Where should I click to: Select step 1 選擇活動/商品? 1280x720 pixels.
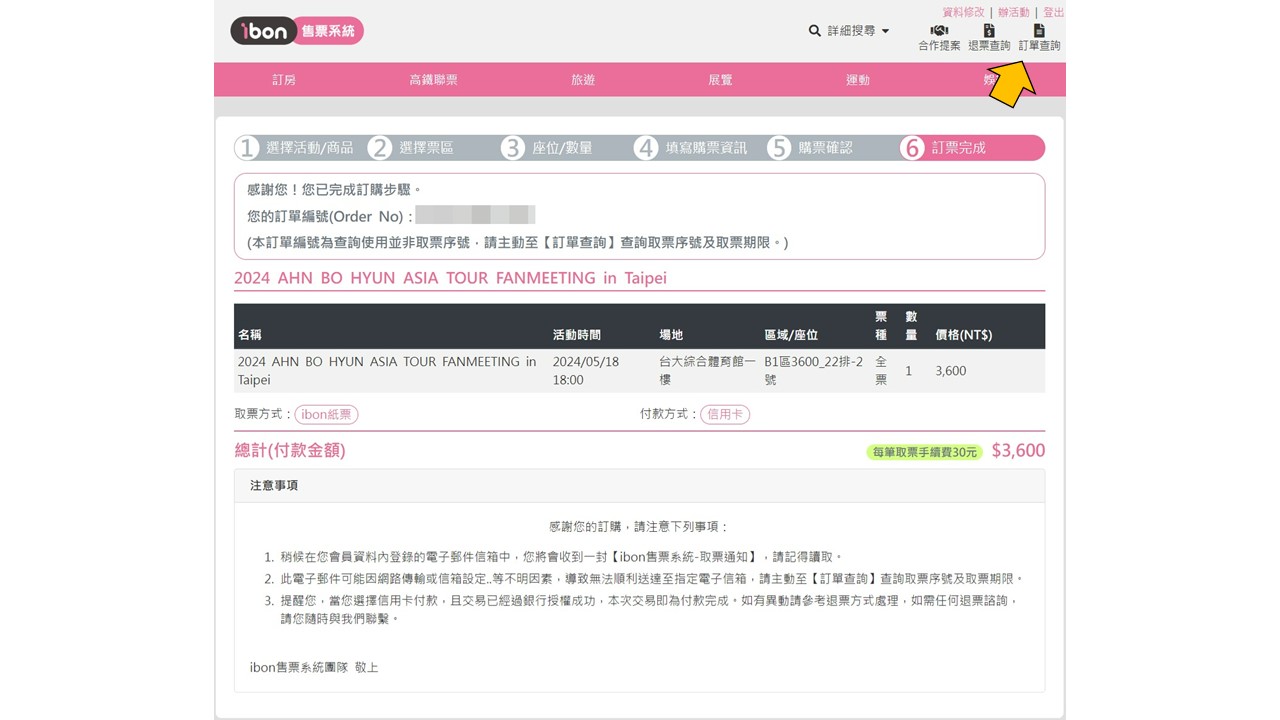pos(296,148)
